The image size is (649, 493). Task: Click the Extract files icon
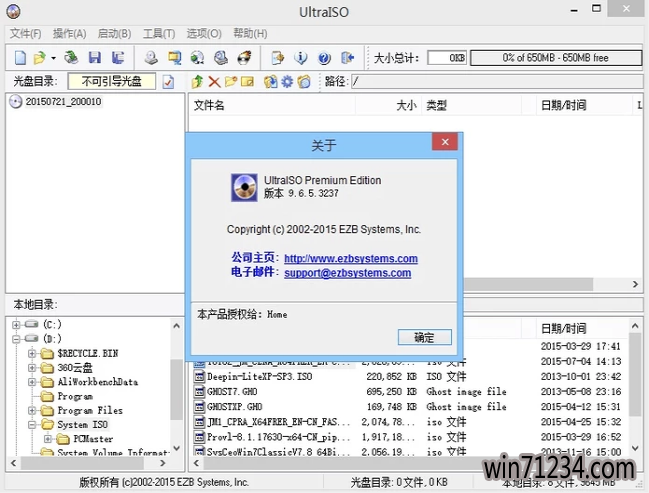[270, 82]
